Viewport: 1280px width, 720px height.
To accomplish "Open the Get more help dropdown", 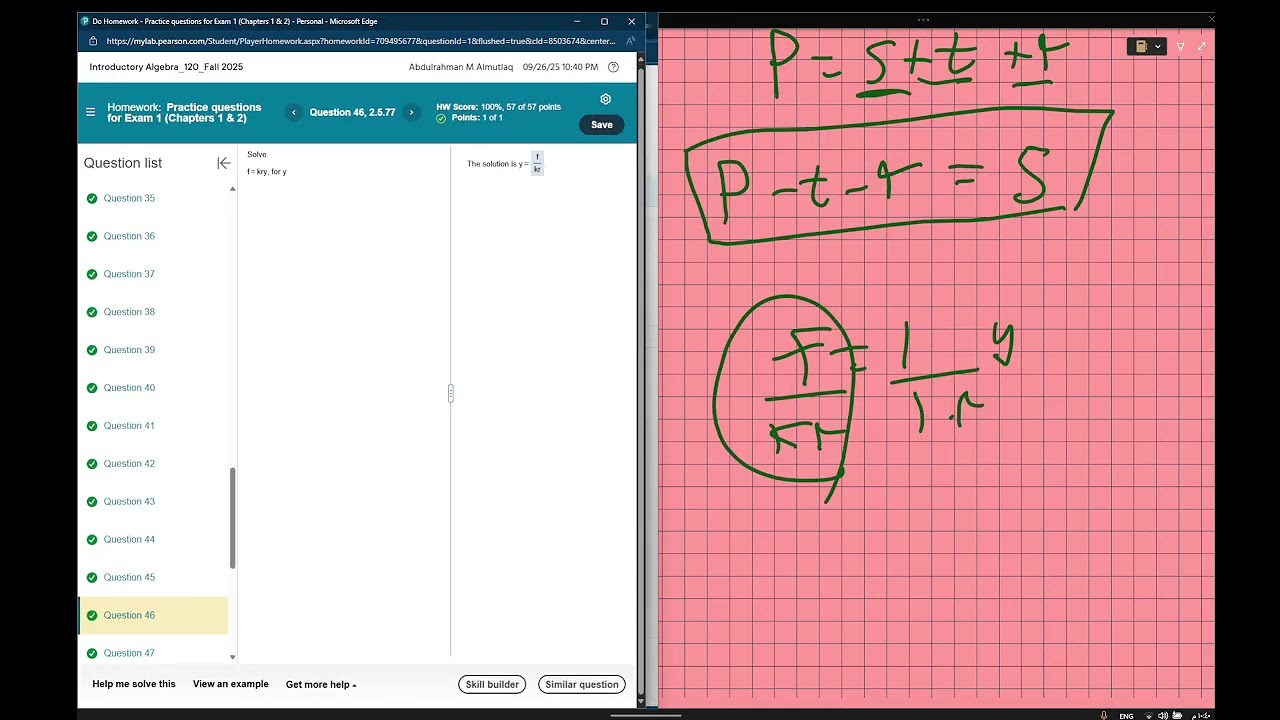I will (321, 685).
